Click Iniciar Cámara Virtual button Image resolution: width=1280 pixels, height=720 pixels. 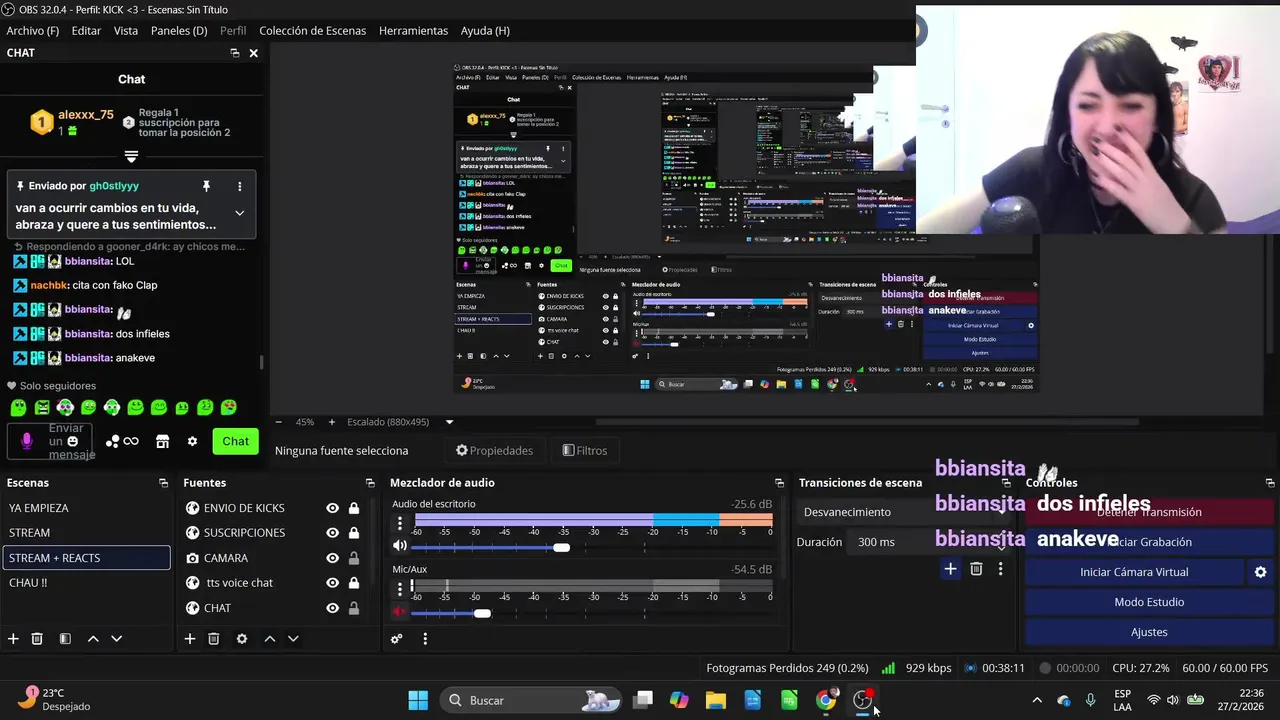pos(1134,572)
